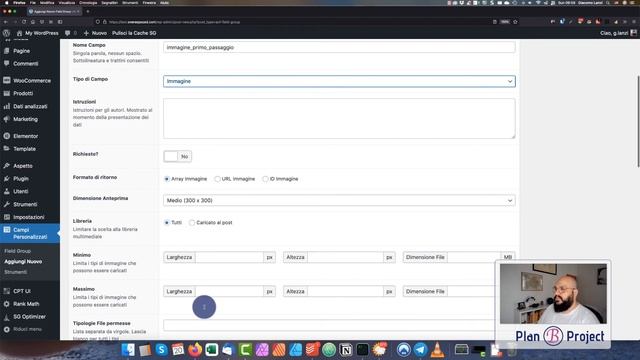The image size is (640, 360).
Task: Open Strumenti submenu under Campi Personalizzati
Action: point(16,272)
